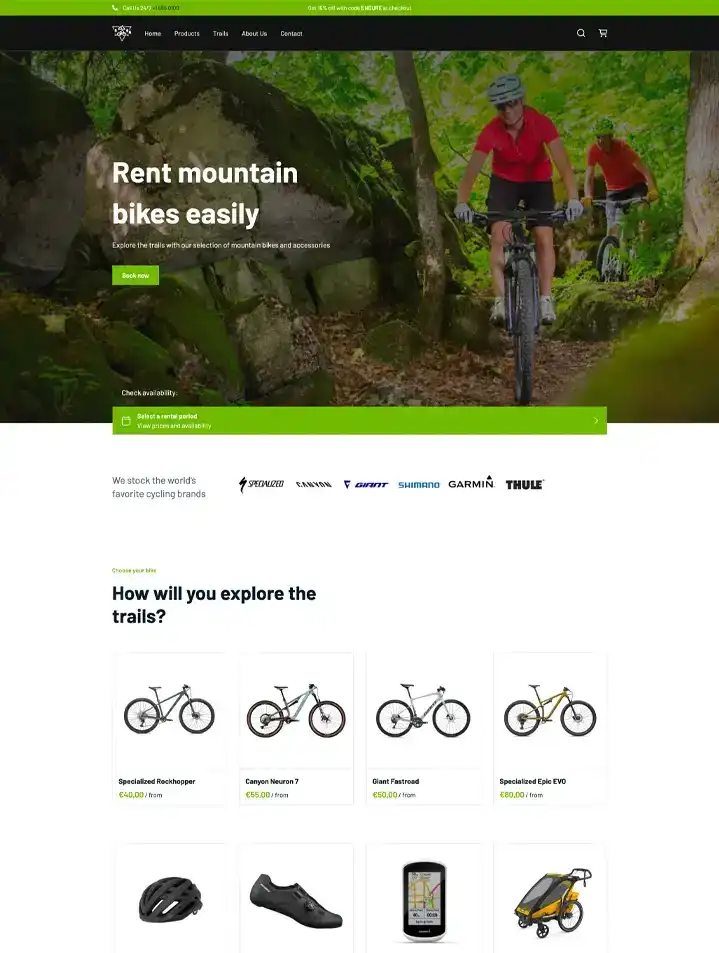Image resolution: width=719 pixels, height=953 pixels.
Task: Click the site logo in navigation bar
Action: point(122,33)
